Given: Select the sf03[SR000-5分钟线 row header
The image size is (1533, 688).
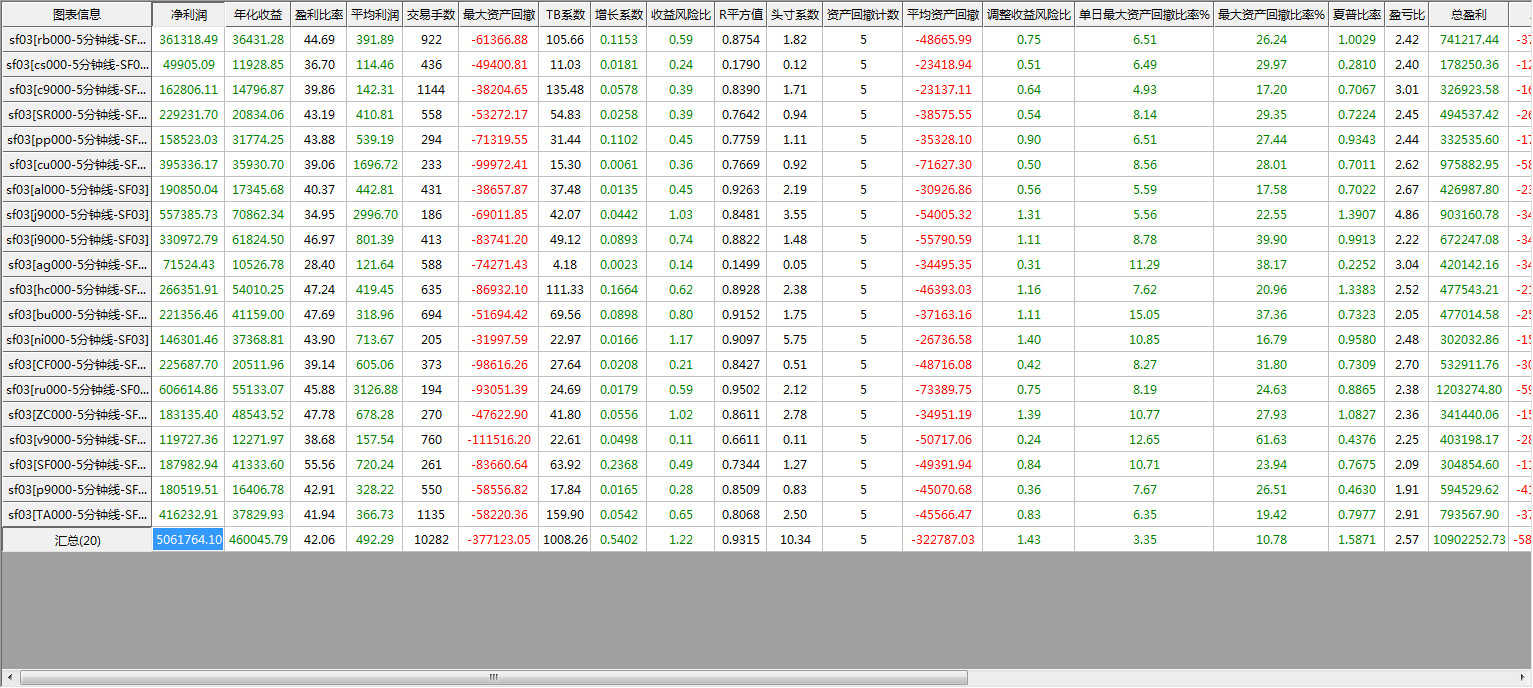Looking at the screenshot, I should click(77, 115).
